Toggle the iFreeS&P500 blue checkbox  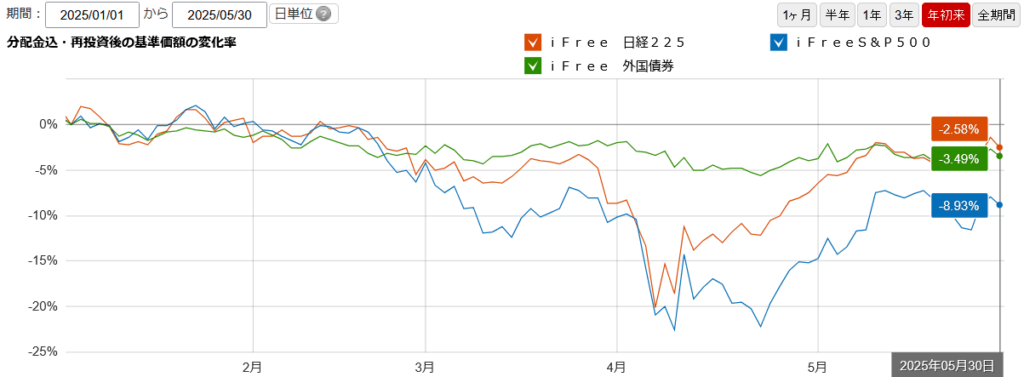(779, 43)
